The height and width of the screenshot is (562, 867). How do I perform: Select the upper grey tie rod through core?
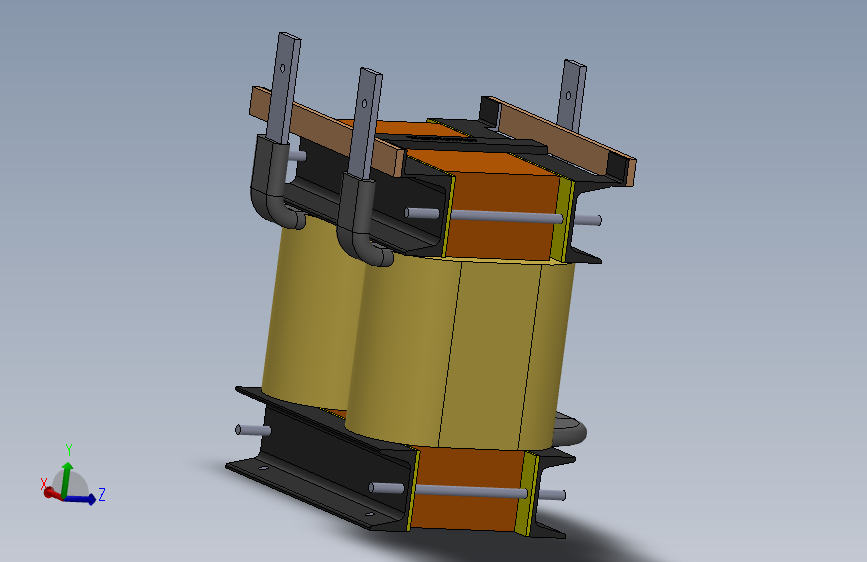[506, 216]
